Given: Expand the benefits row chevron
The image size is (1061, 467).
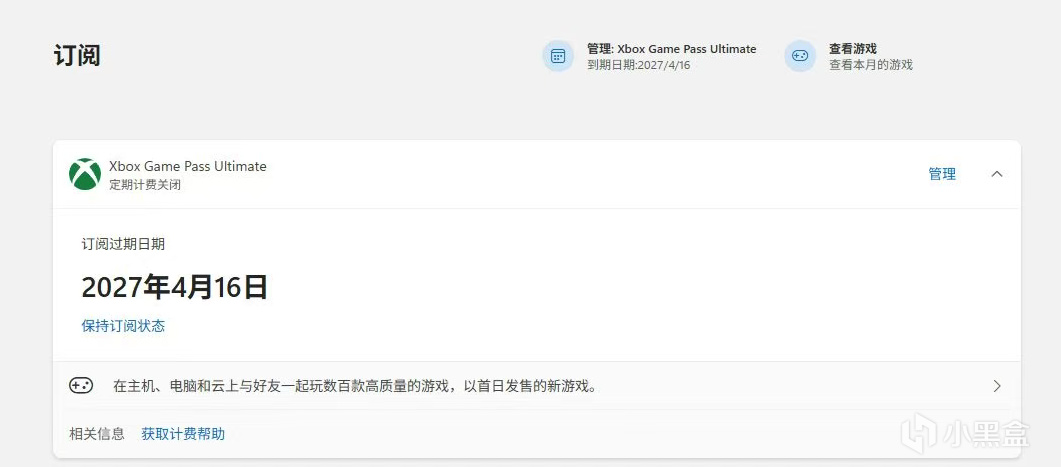Looking at the screenshot, I should pyautogui.click(x=997, y=386).
